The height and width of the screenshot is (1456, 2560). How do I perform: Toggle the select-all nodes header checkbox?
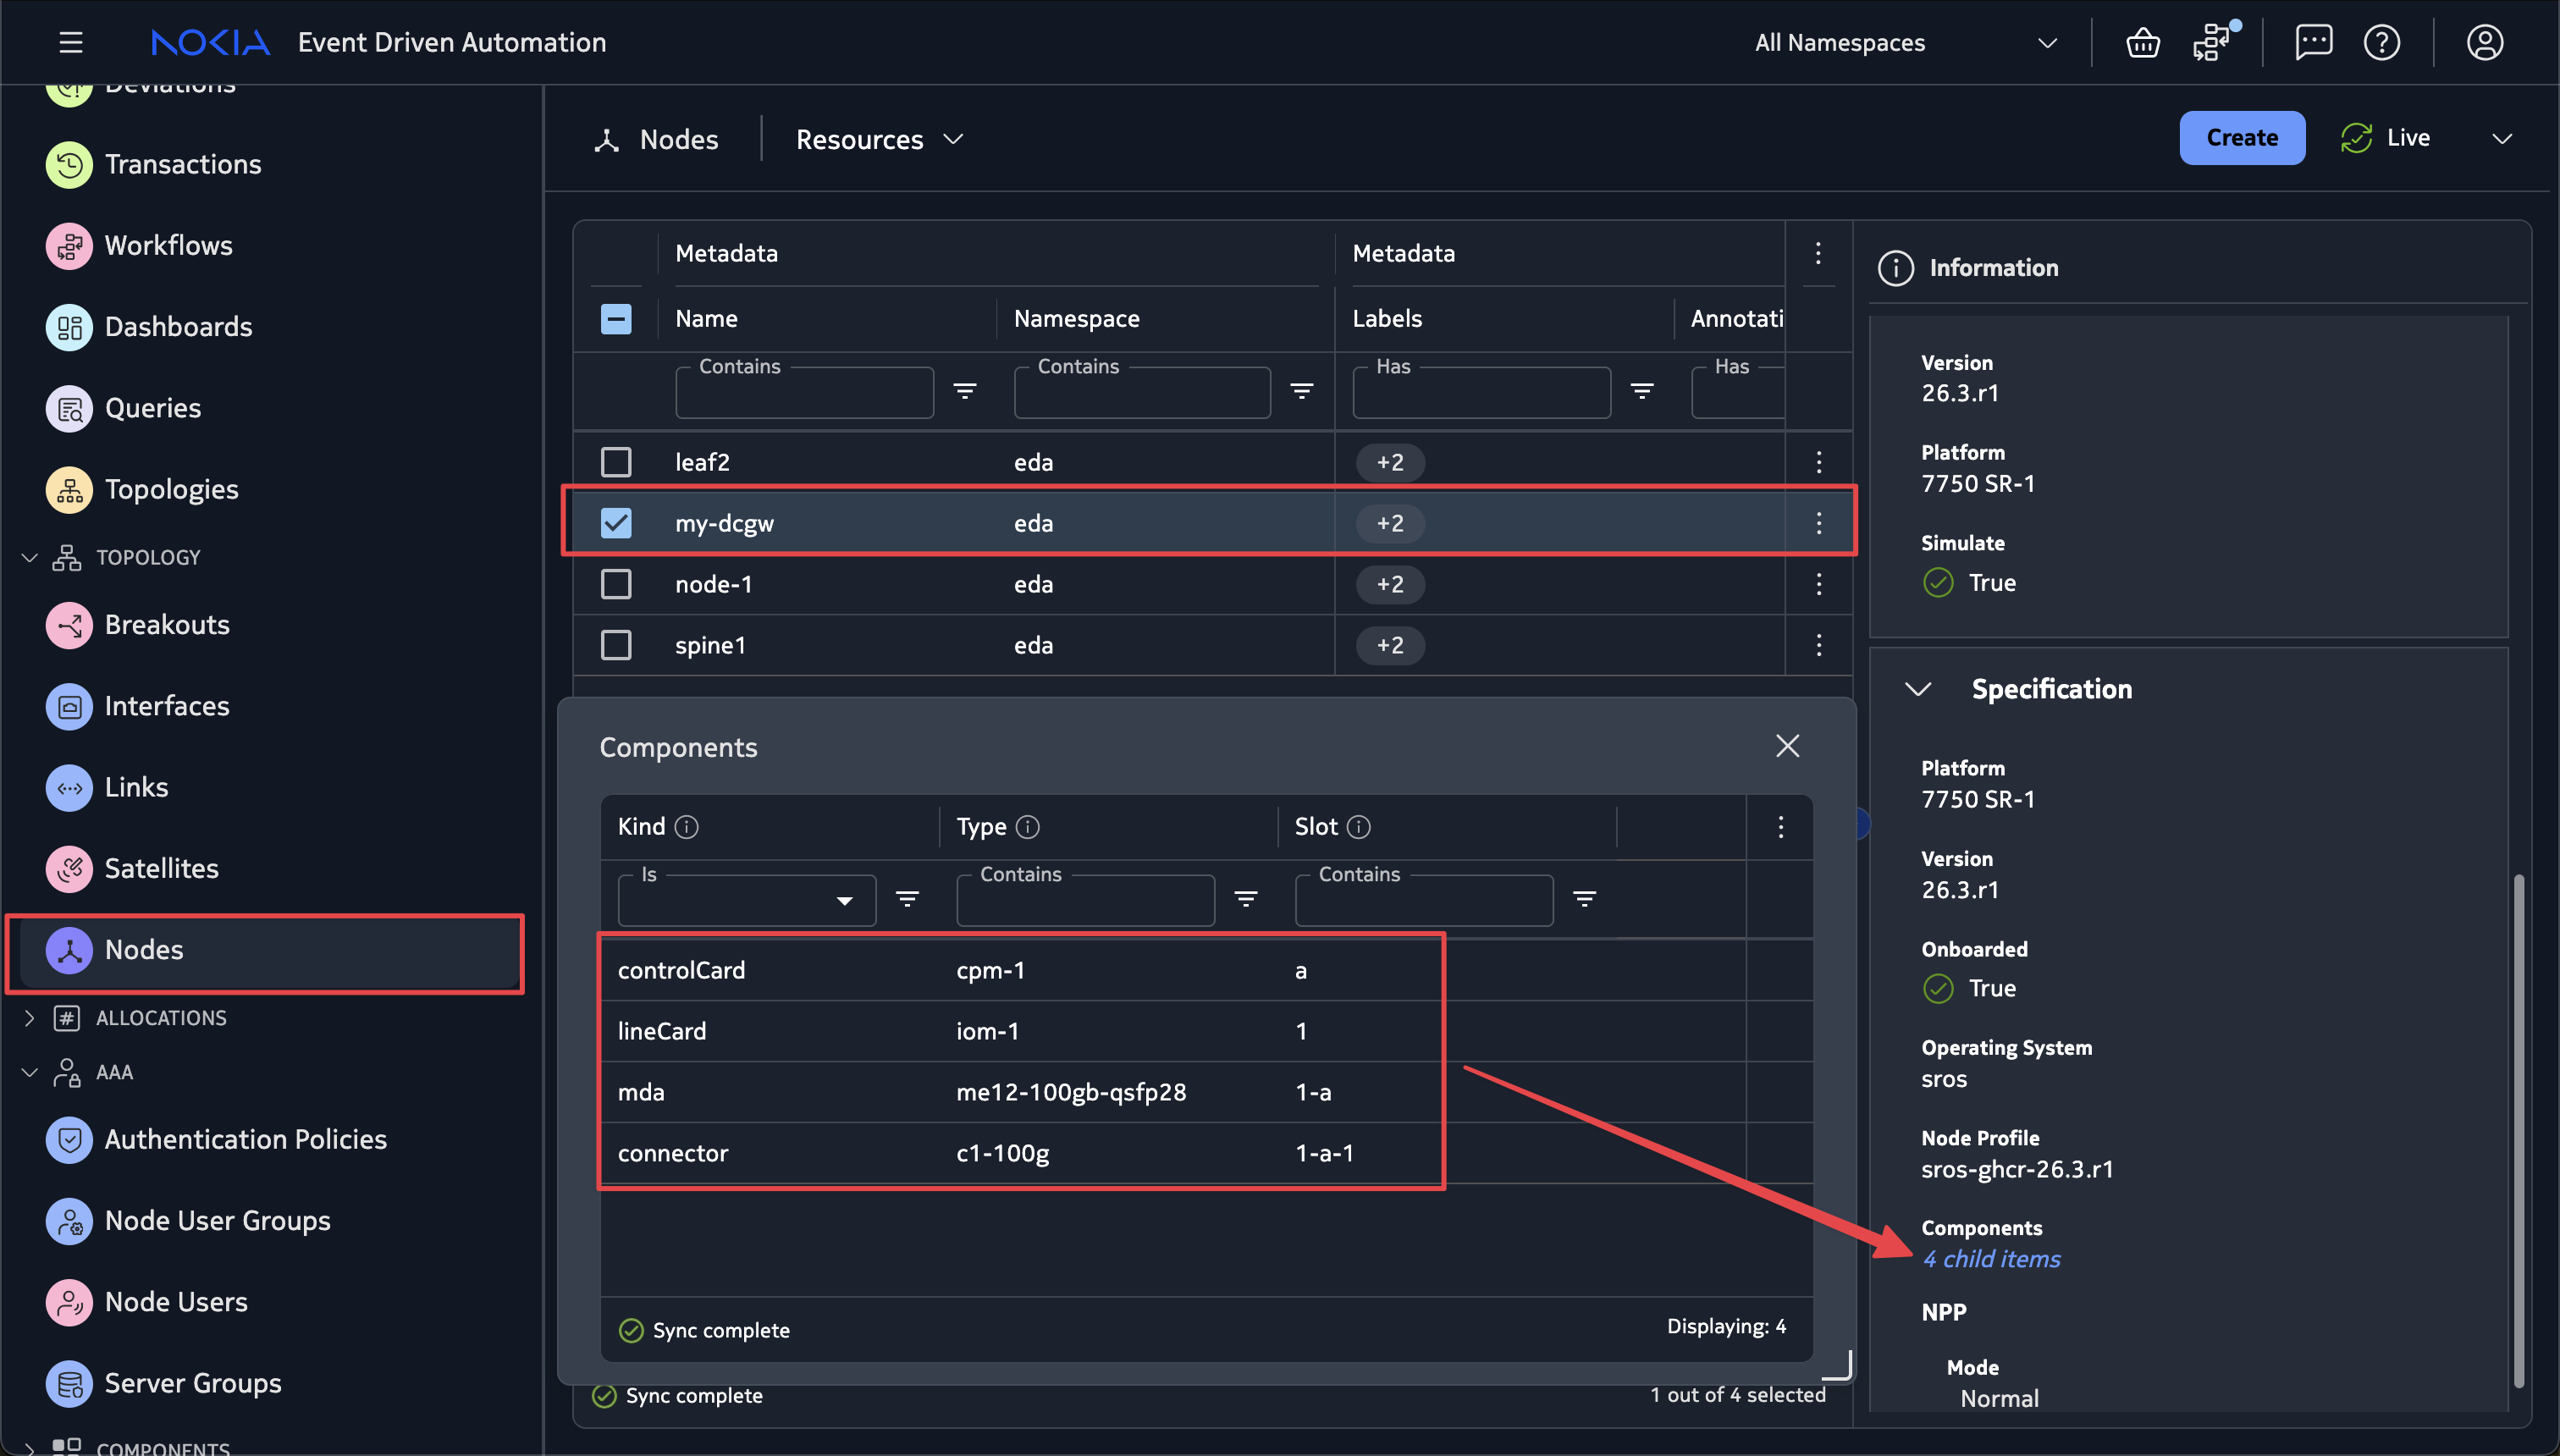click(616, 319)
